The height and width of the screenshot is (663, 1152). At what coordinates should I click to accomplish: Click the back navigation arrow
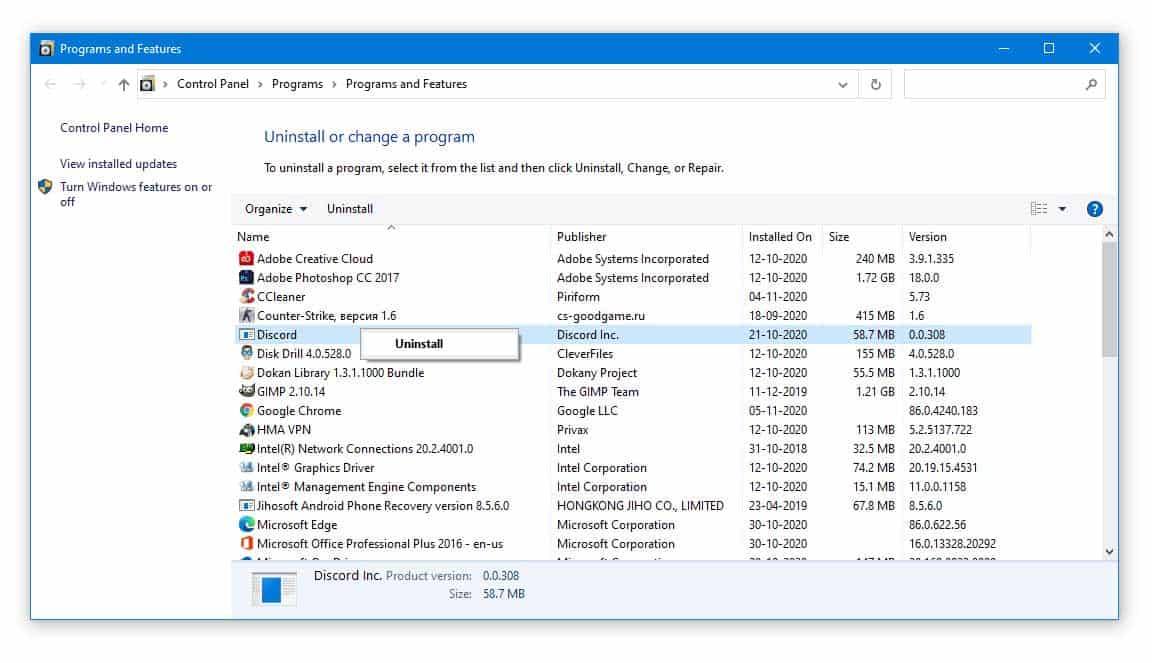pyautogui.click(x=50, y=85)
